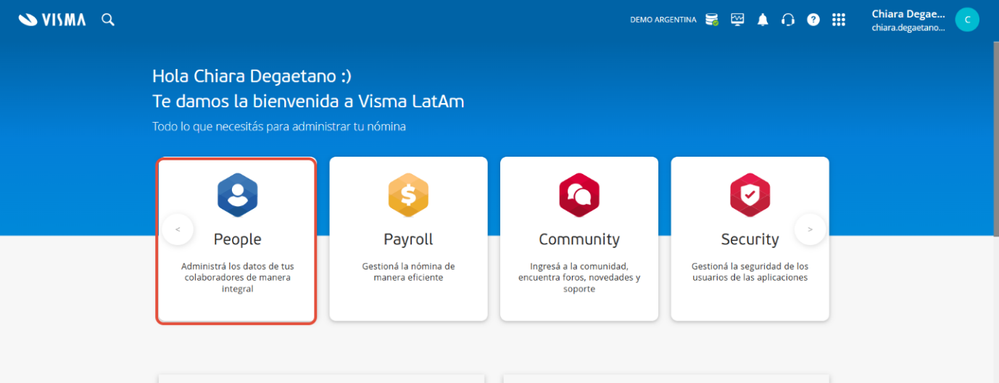Click 'Todo lo que necesitás' subtitle

(x=279, y=126)
